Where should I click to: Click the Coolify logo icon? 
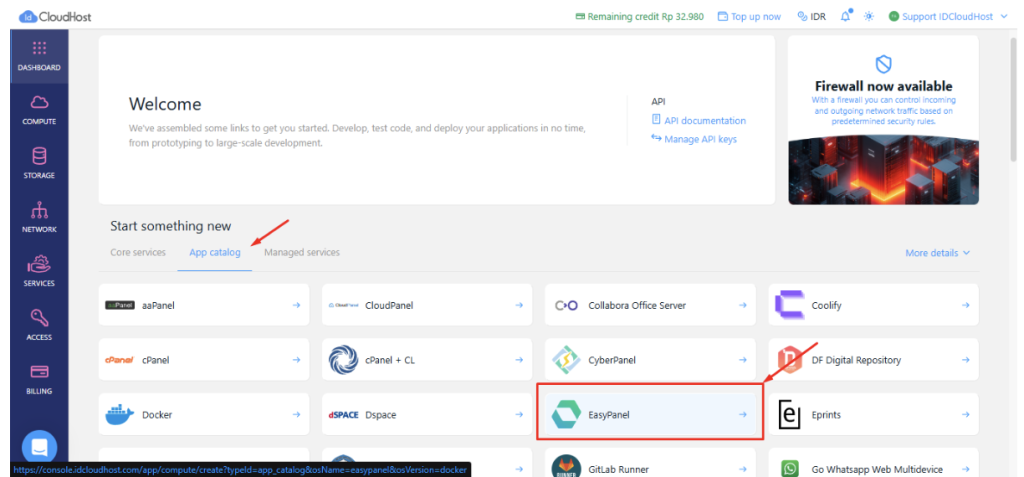[790, 305]
